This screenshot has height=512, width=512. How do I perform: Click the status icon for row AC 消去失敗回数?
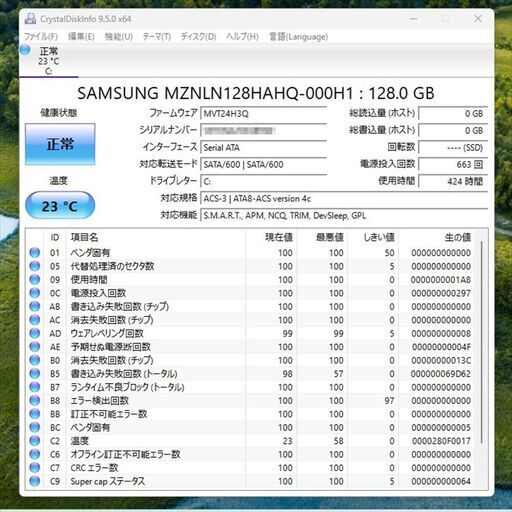pyautogui.click(x=35, y=320)
